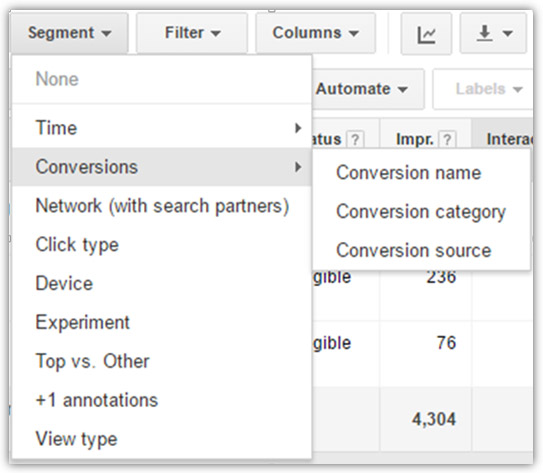Expand the Time submenu arrow

click(297, 128)
